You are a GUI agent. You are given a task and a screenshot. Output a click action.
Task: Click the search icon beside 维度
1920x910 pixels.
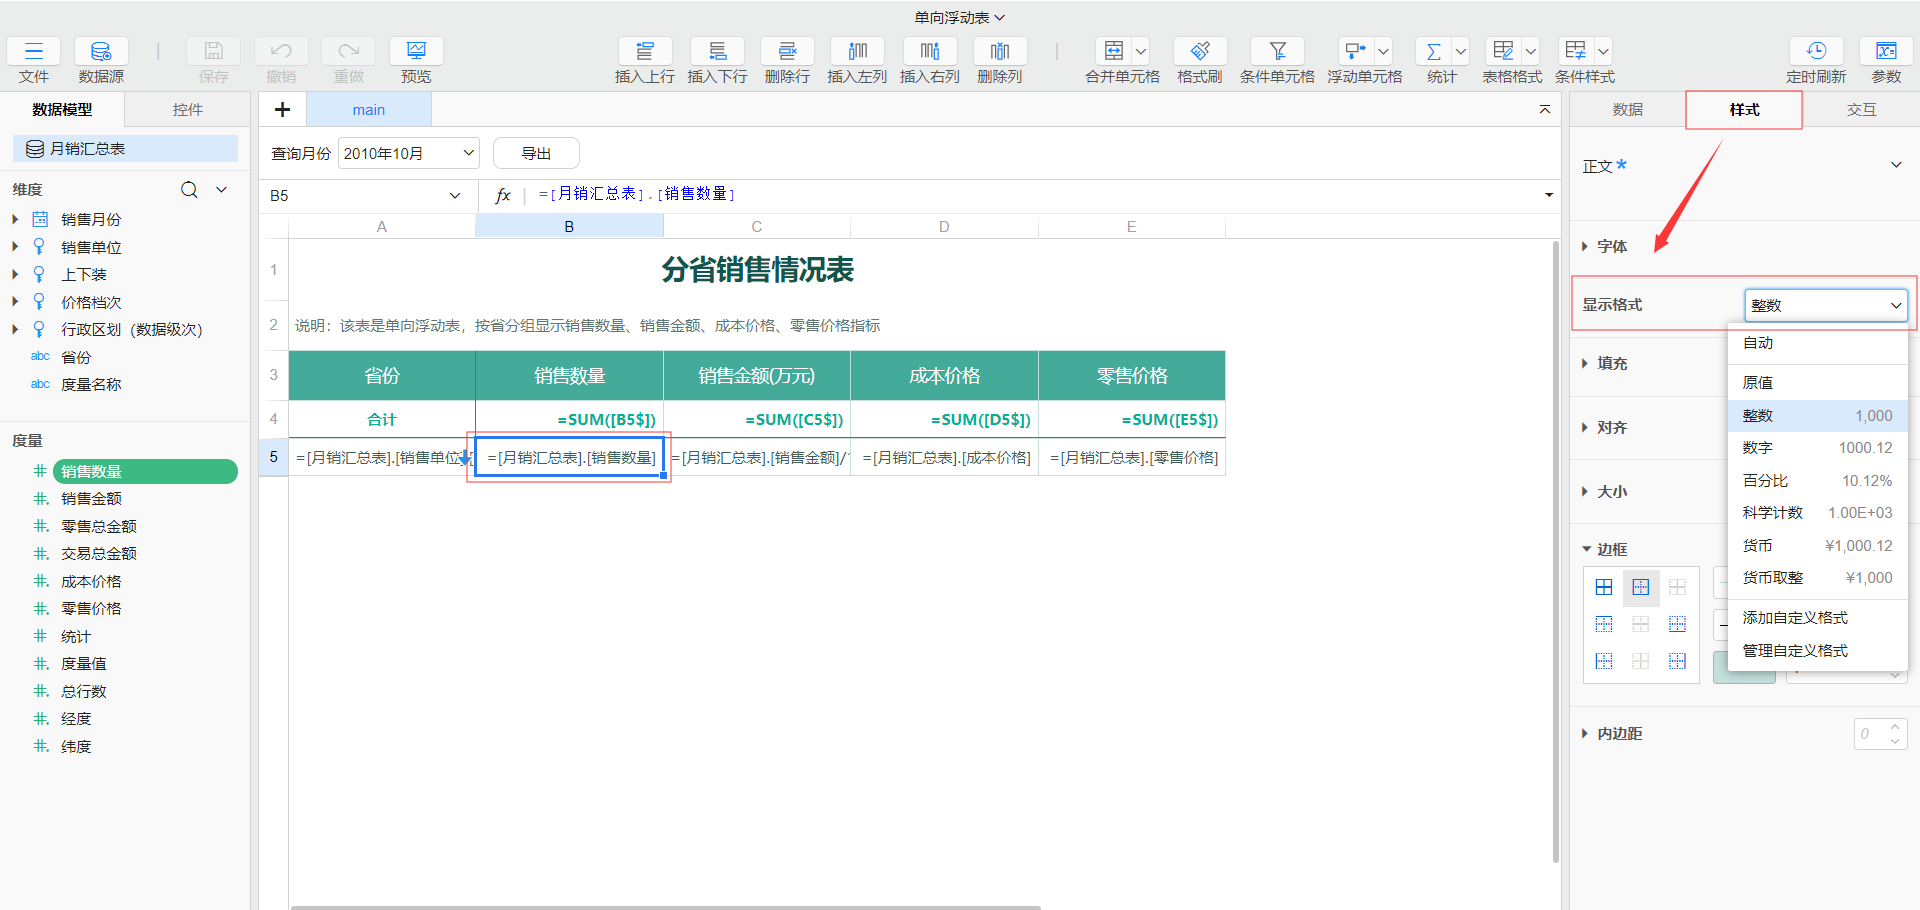tap(189, 190)
